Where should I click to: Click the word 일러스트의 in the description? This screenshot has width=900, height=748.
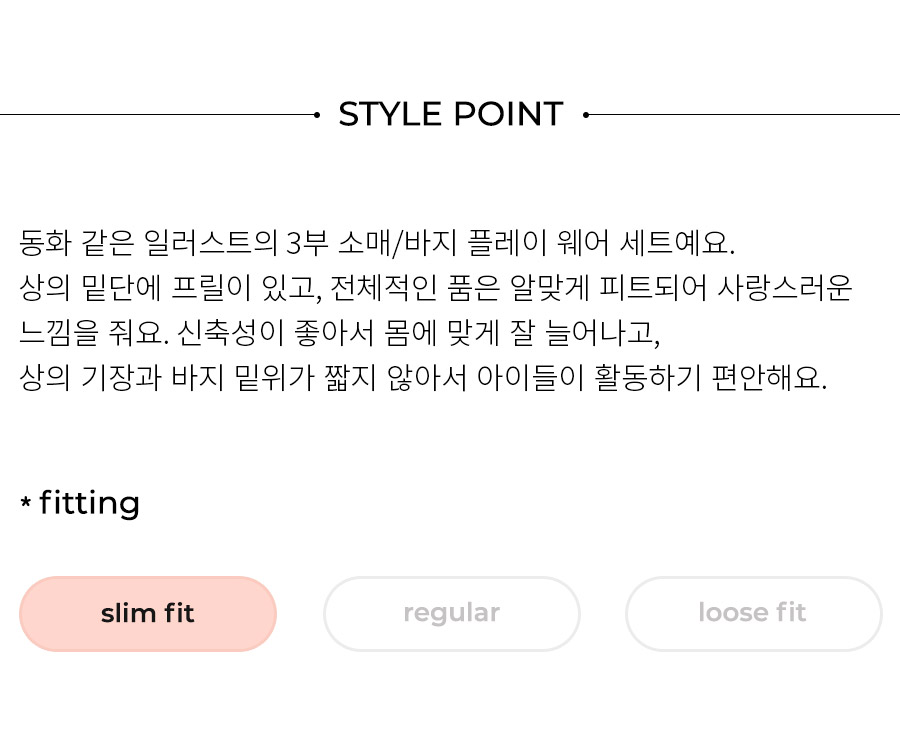(210, 243)
